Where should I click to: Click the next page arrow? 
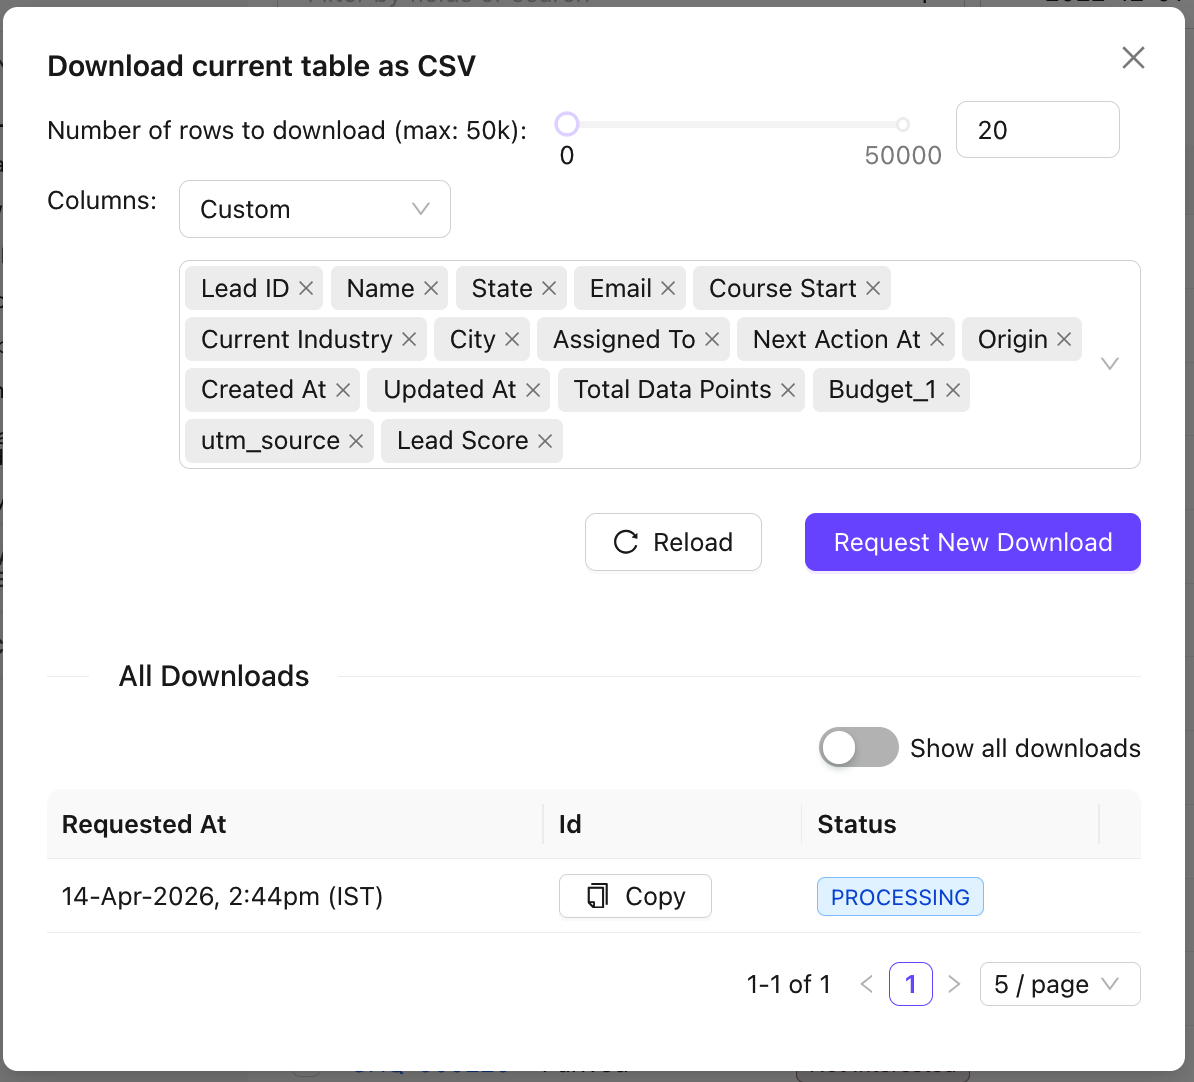[x=954, y=985]
